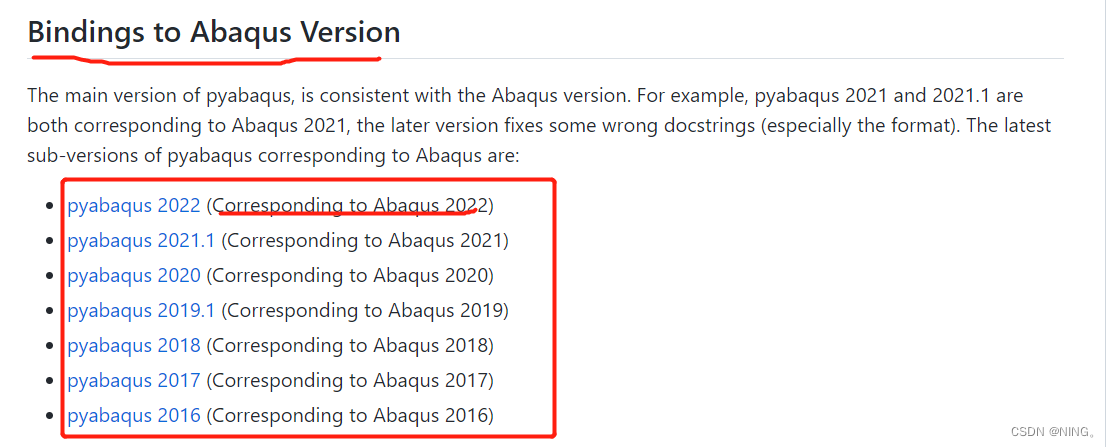This screenshot has width=1109, height=447.
Task: Click the text Corresponding to Abaqus 2022
Action: 350,206
